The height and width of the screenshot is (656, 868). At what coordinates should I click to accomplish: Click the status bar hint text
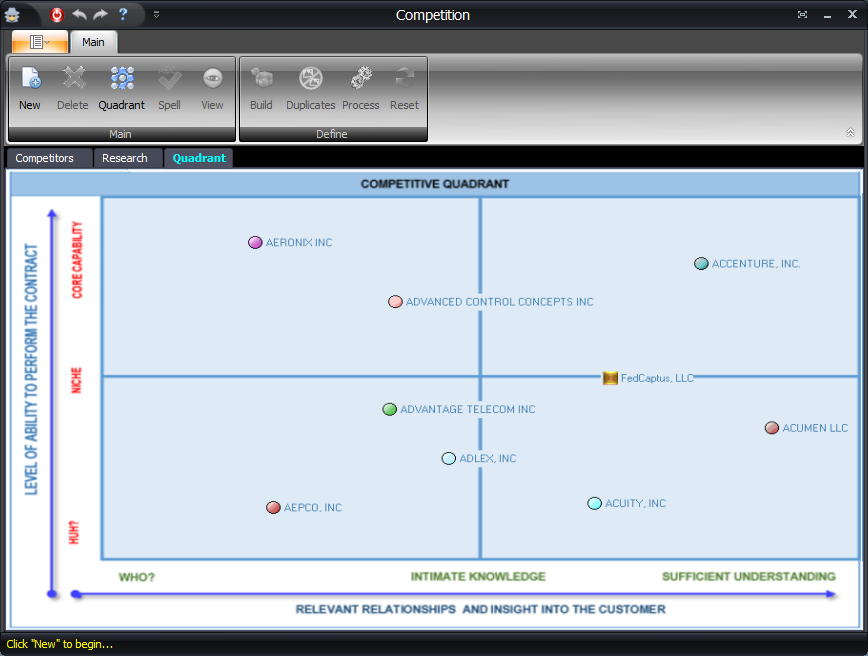click(60, 644)
